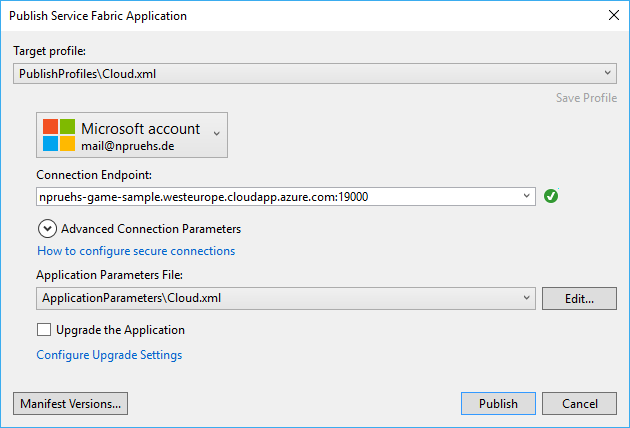The width and height of the screenshot is (630, 428).
Task: Click Edit button for parameters file
Action: click(579, 298)
